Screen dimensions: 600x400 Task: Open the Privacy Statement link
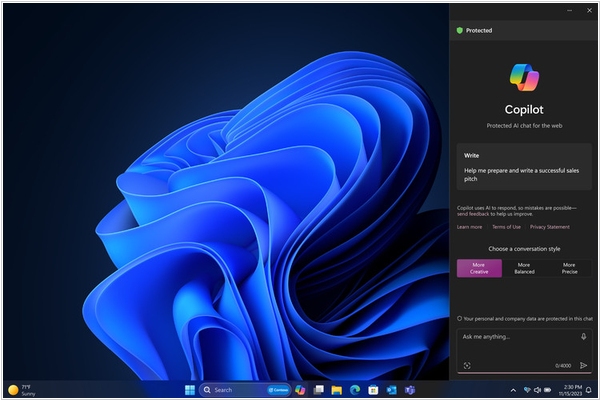click(x=549, y=227)
